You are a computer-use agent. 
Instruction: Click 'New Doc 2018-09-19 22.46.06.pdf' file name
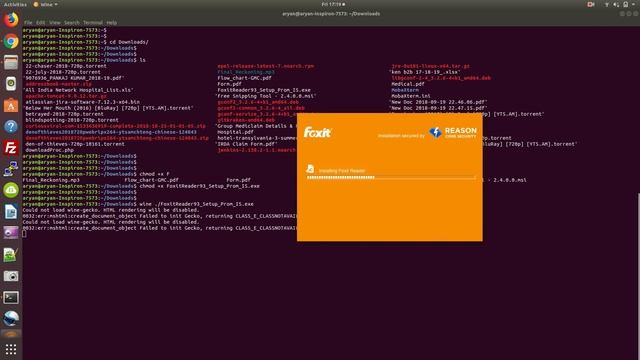(x=438, y=102)
